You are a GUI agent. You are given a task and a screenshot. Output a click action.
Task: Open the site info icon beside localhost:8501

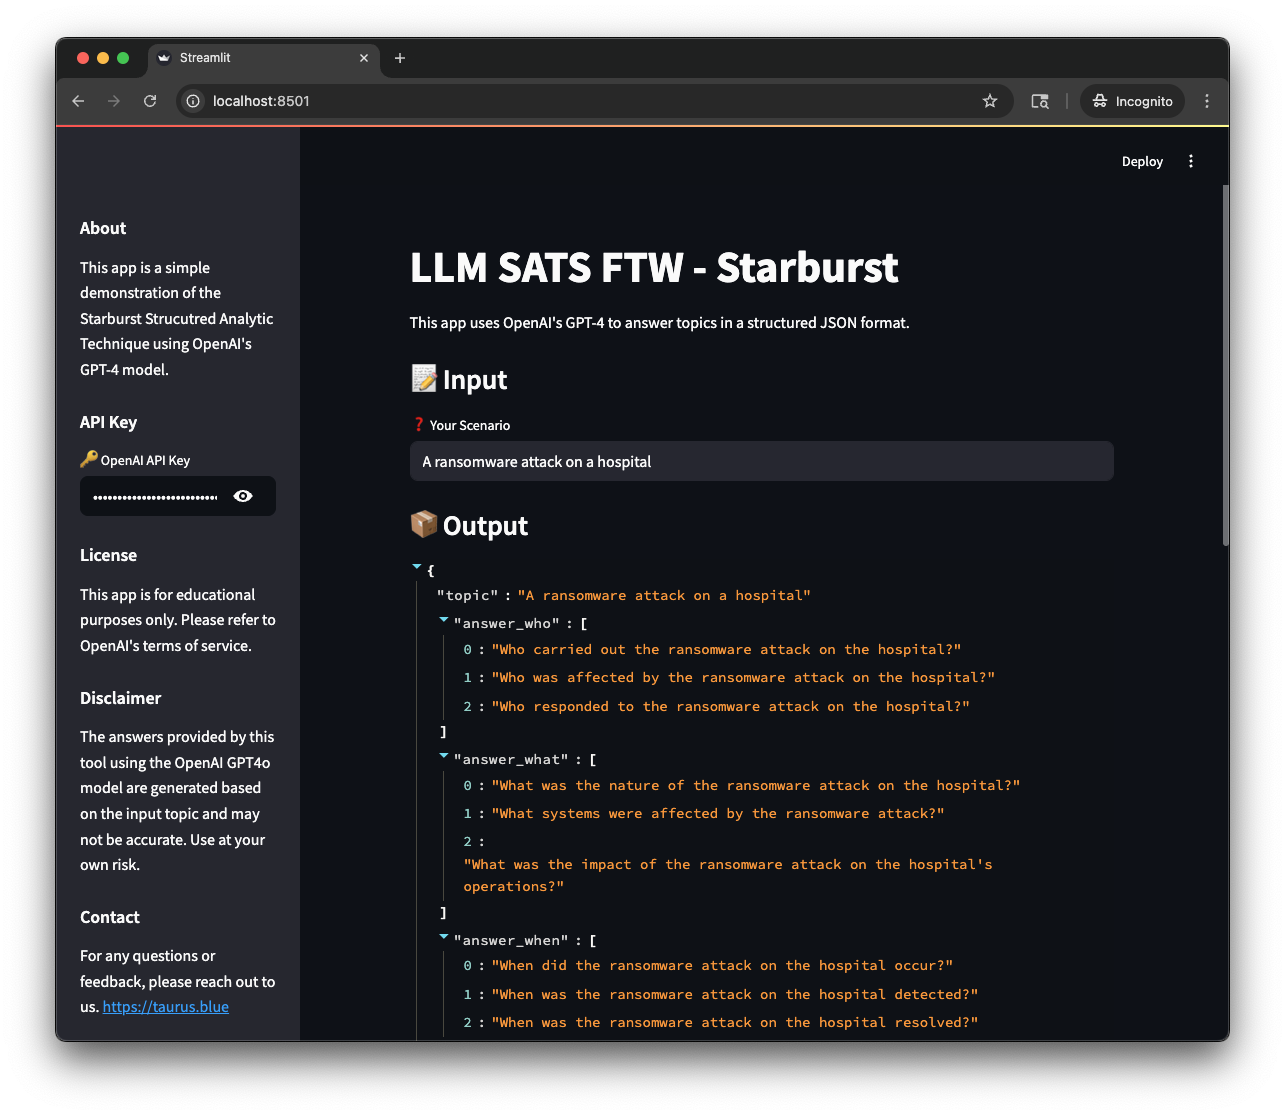tap(194, 101)
